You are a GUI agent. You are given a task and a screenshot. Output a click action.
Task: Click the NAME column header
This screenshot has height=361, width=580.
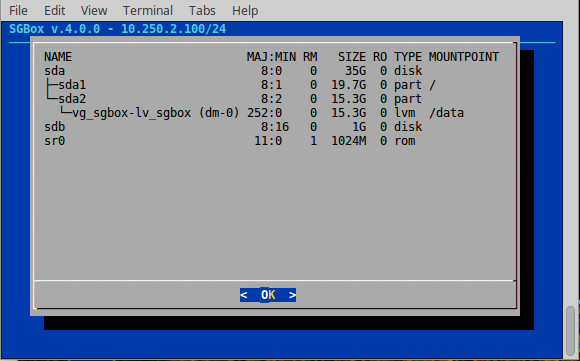tap(58, 57)
